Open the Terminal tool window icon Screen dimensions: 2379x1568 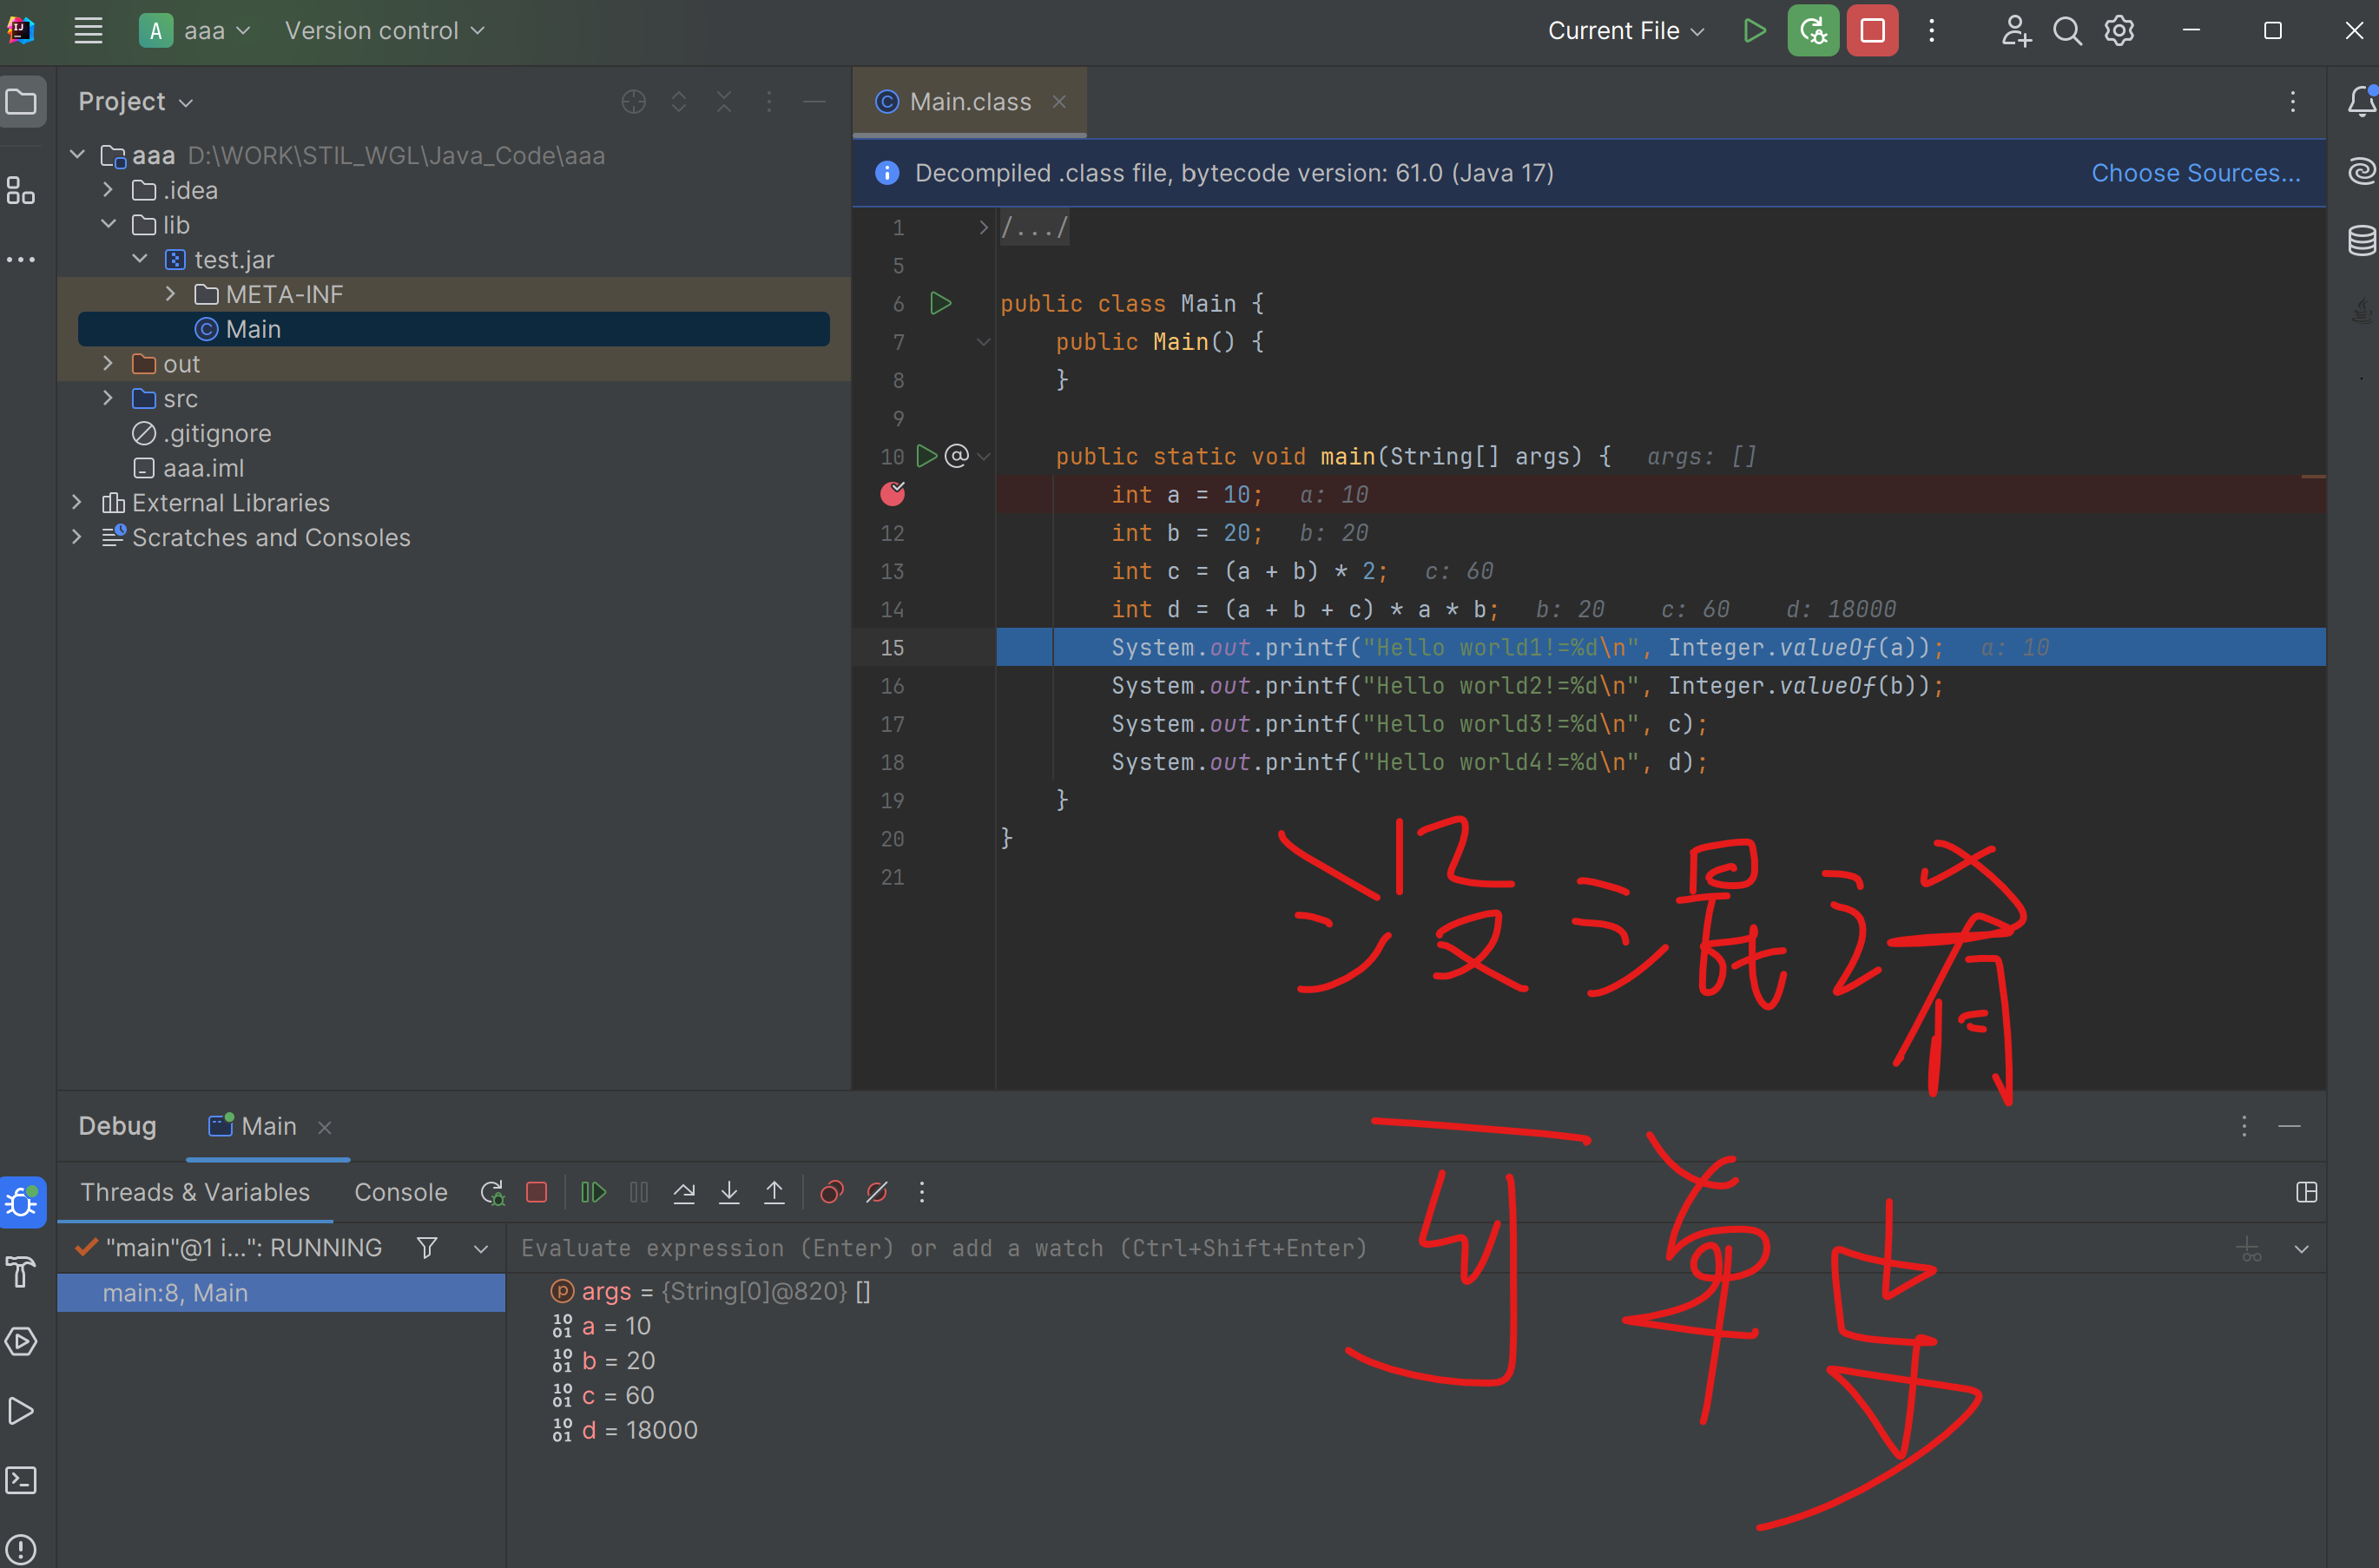point(22,1480)
